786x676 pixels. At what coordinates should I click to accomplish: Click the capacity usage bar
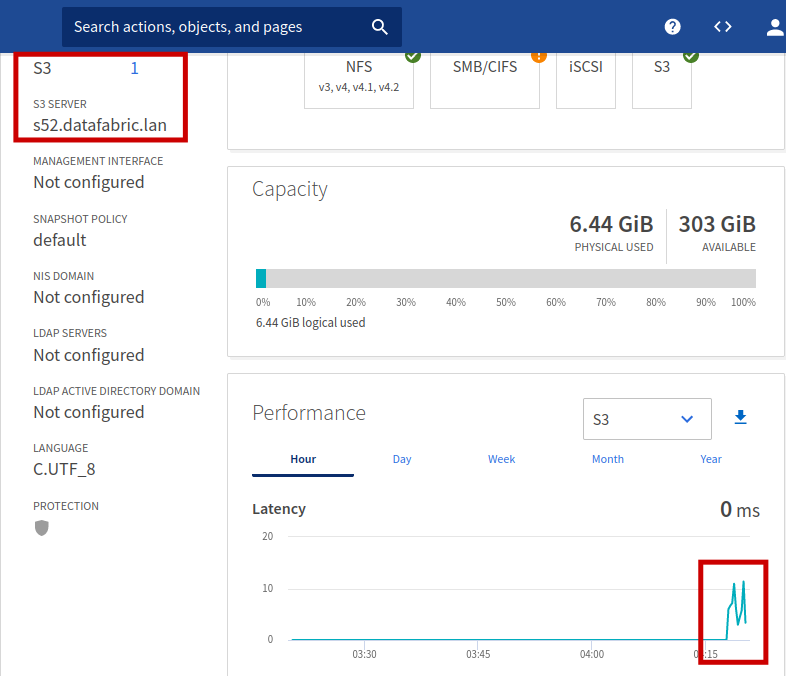(506, 279)
